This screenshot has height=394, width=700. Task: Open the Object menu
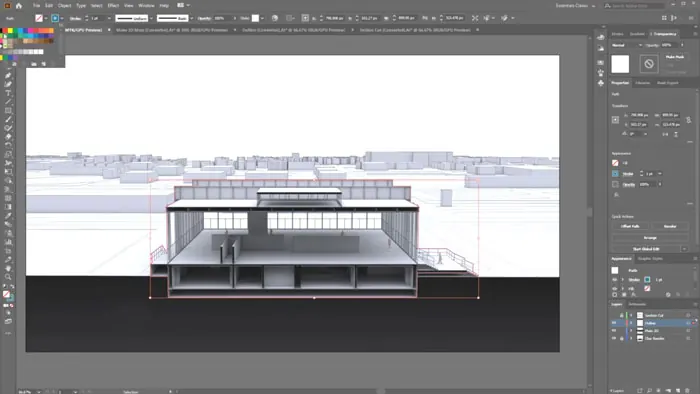(x=64, y=6)
